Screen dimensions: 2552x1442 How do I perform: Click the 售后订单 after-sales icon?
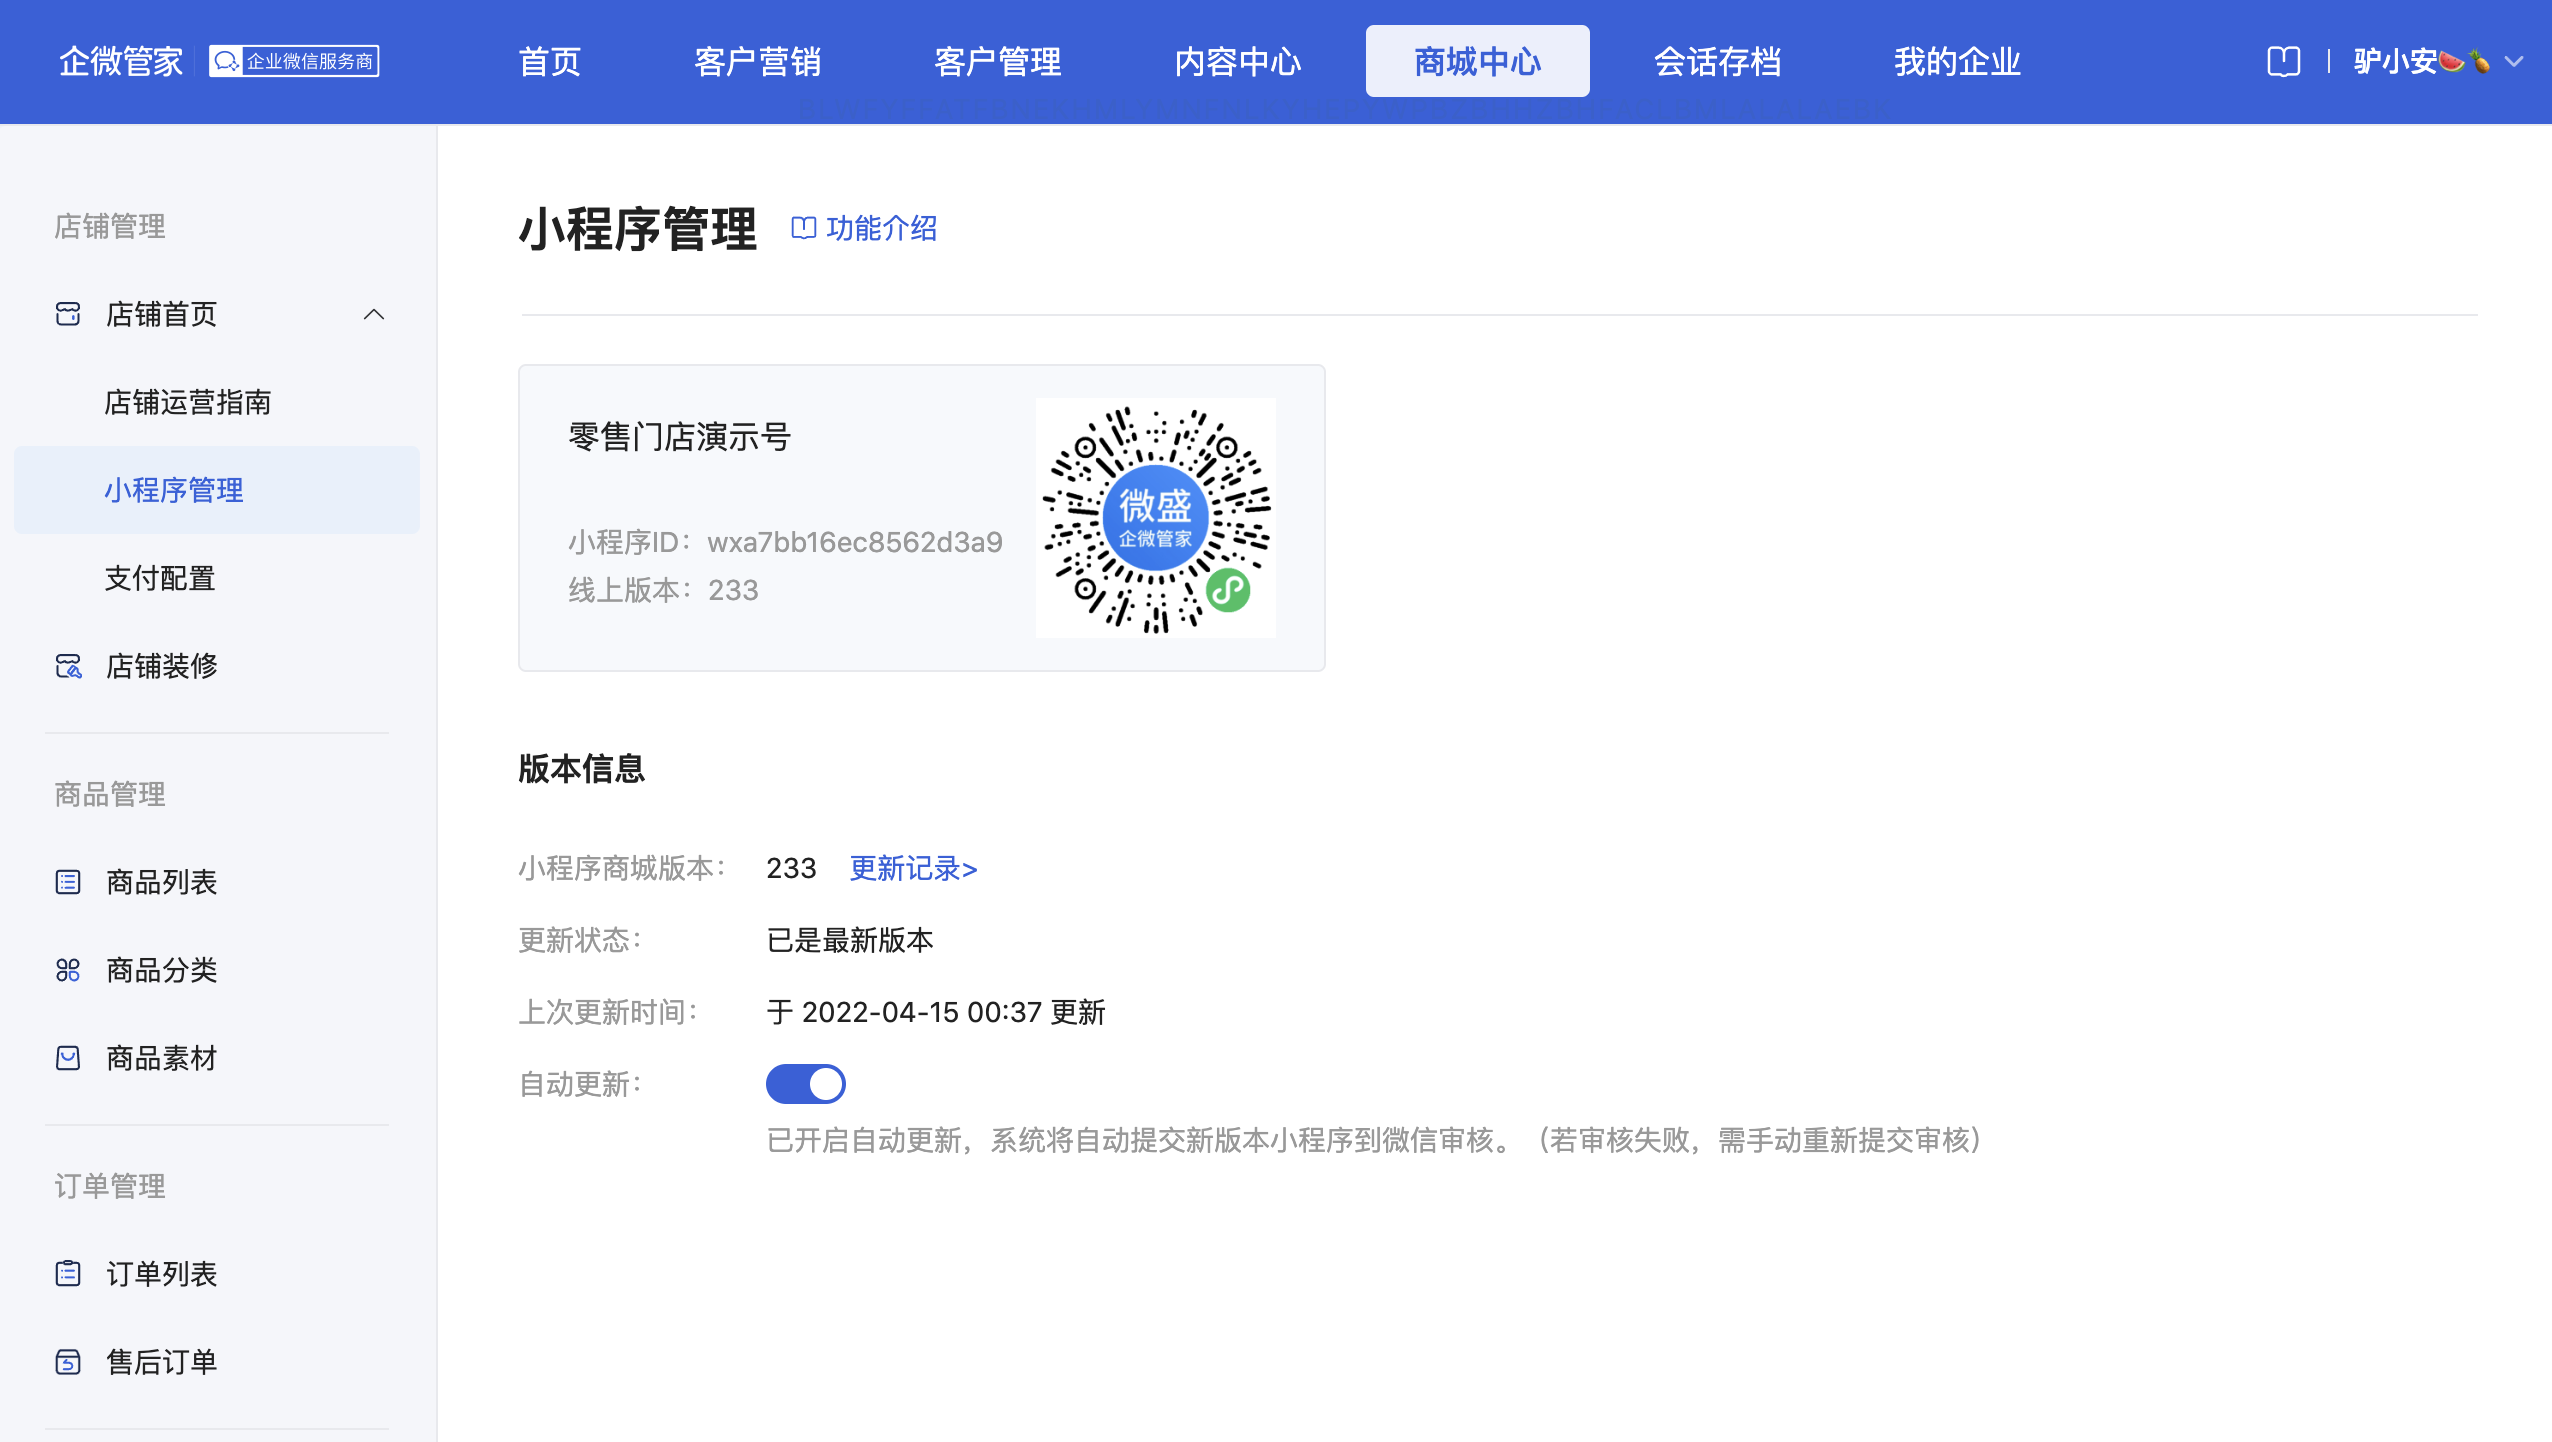(68, 1362)
